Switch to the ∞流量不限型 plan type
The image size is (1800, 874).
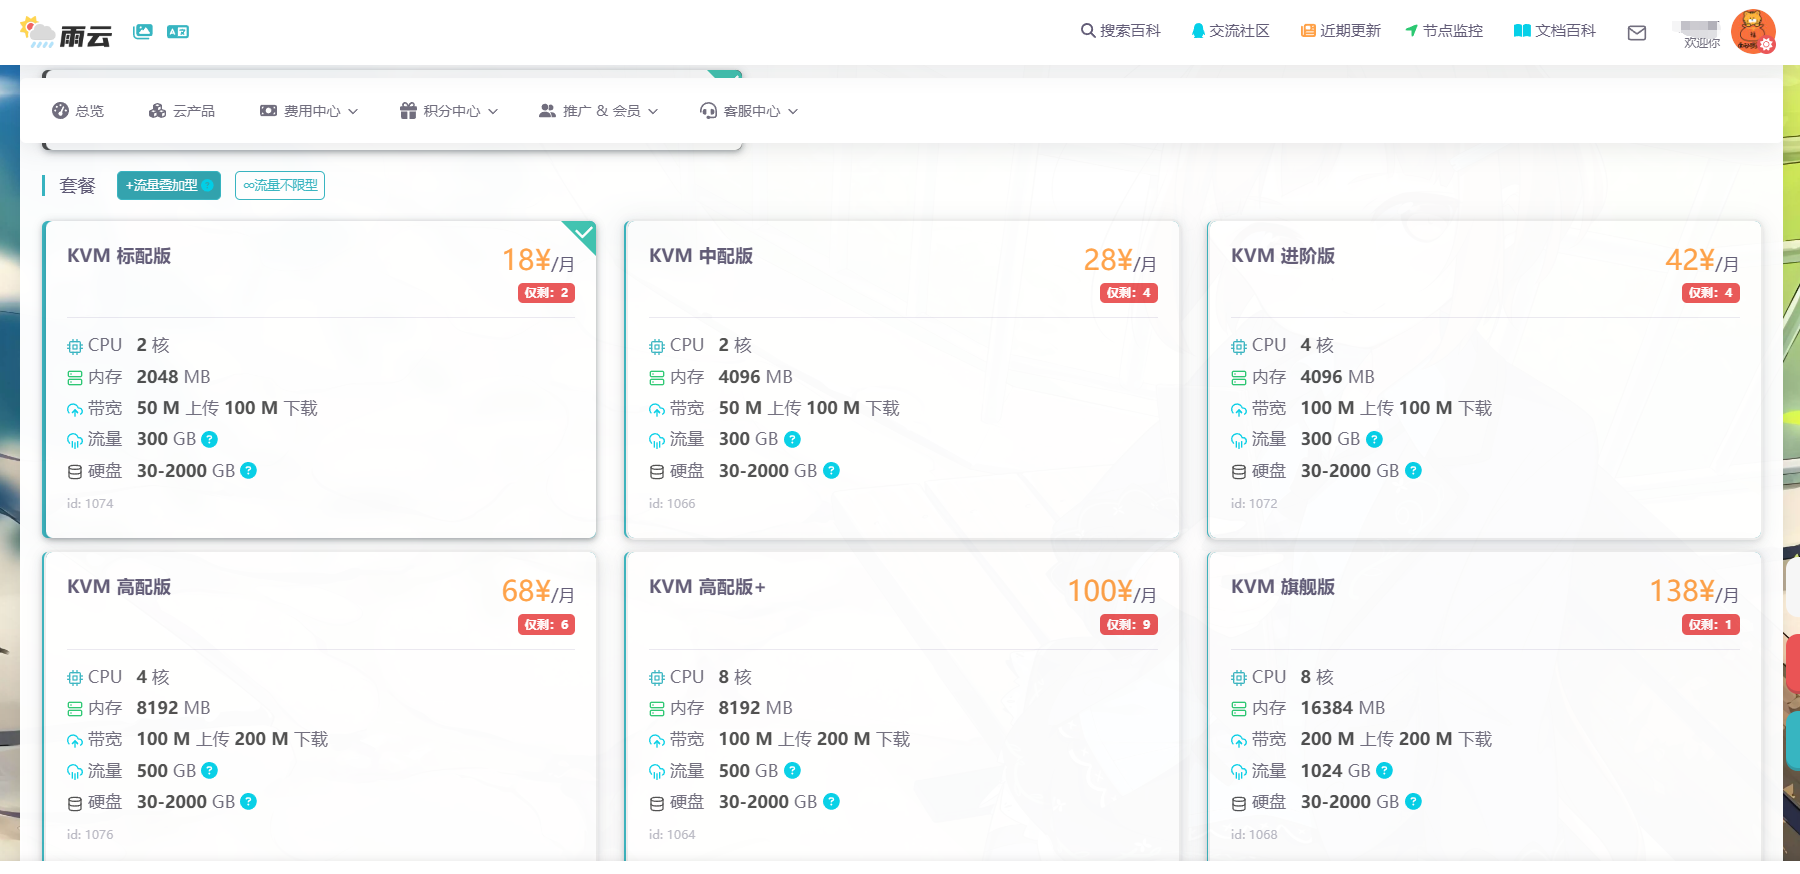[x=280, y=185]
